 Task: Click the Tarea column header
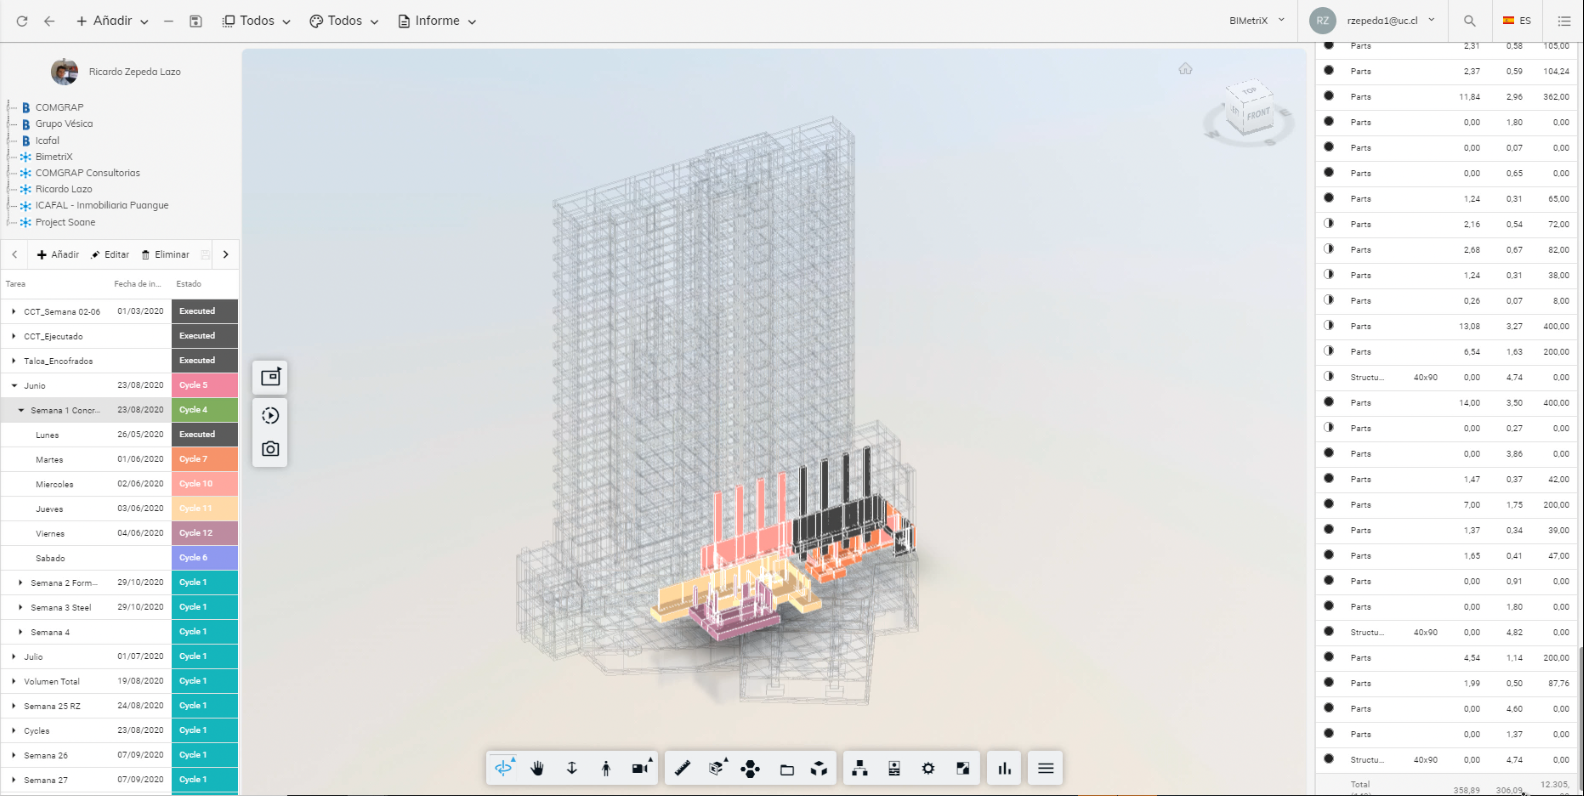(x=16, y=284)
